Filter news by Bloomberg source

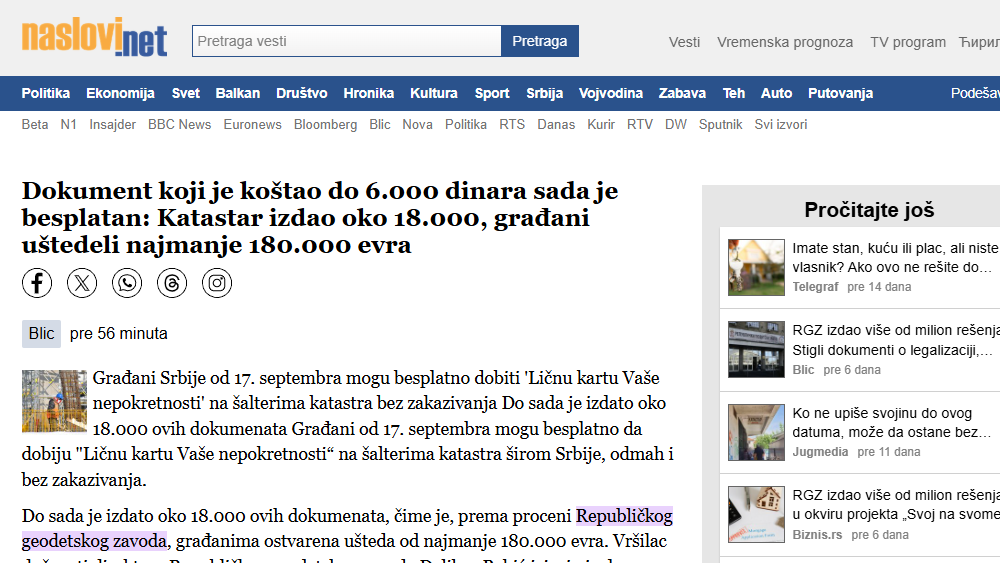325,124
